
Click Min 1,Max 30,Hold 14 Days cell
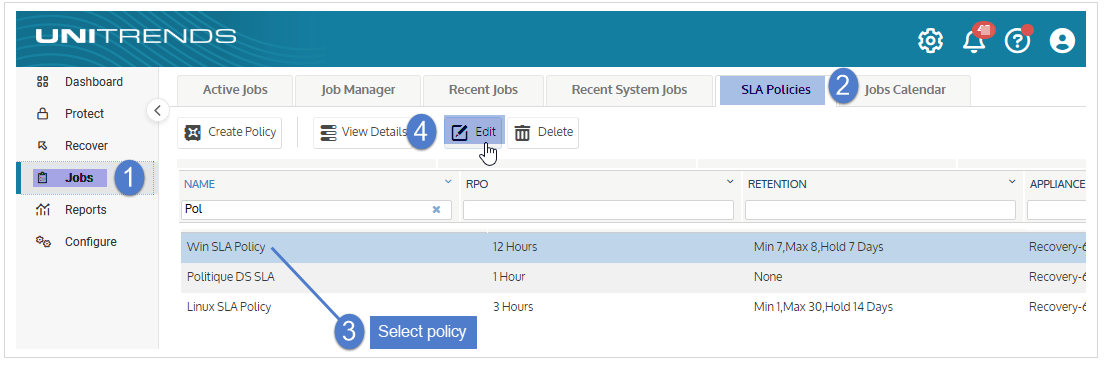coord(823,307)
